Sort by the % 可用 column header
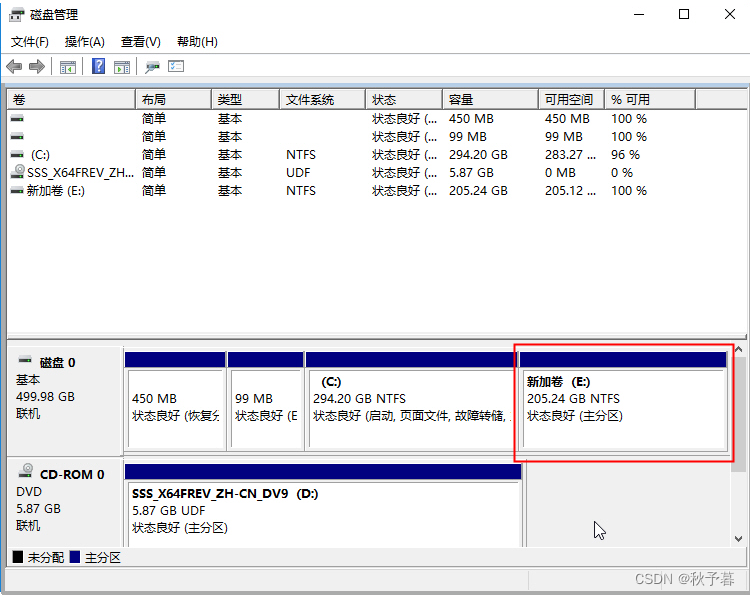Viewport: 750px width, 595px height. click(x=650, y=99)
